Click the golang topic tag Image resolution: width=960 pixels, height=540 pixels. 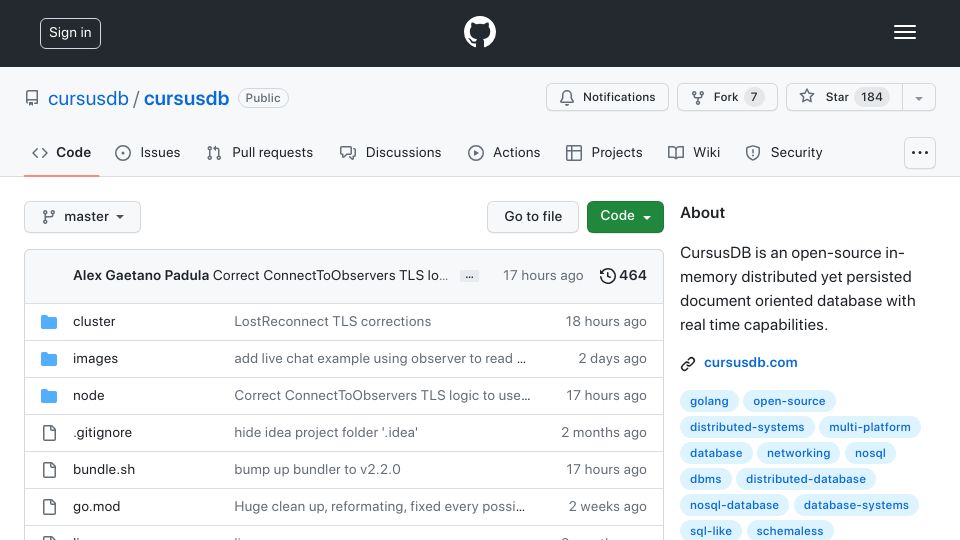(709, 401)
